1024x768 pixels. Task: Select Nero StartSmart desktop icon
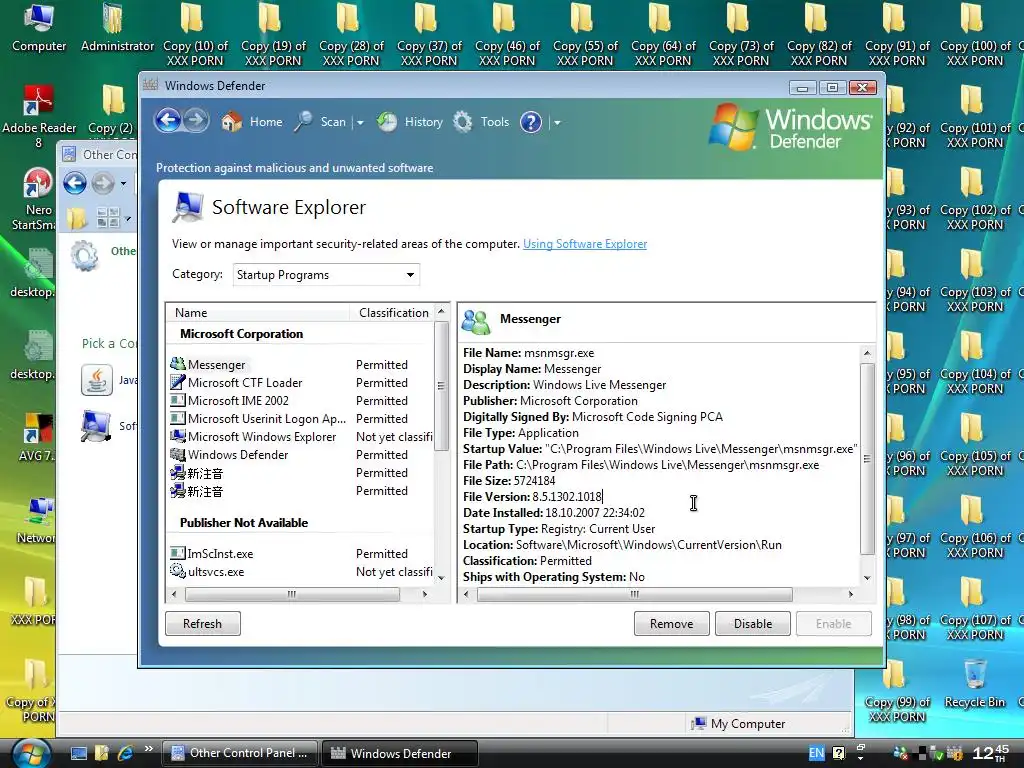click(37, 199)
